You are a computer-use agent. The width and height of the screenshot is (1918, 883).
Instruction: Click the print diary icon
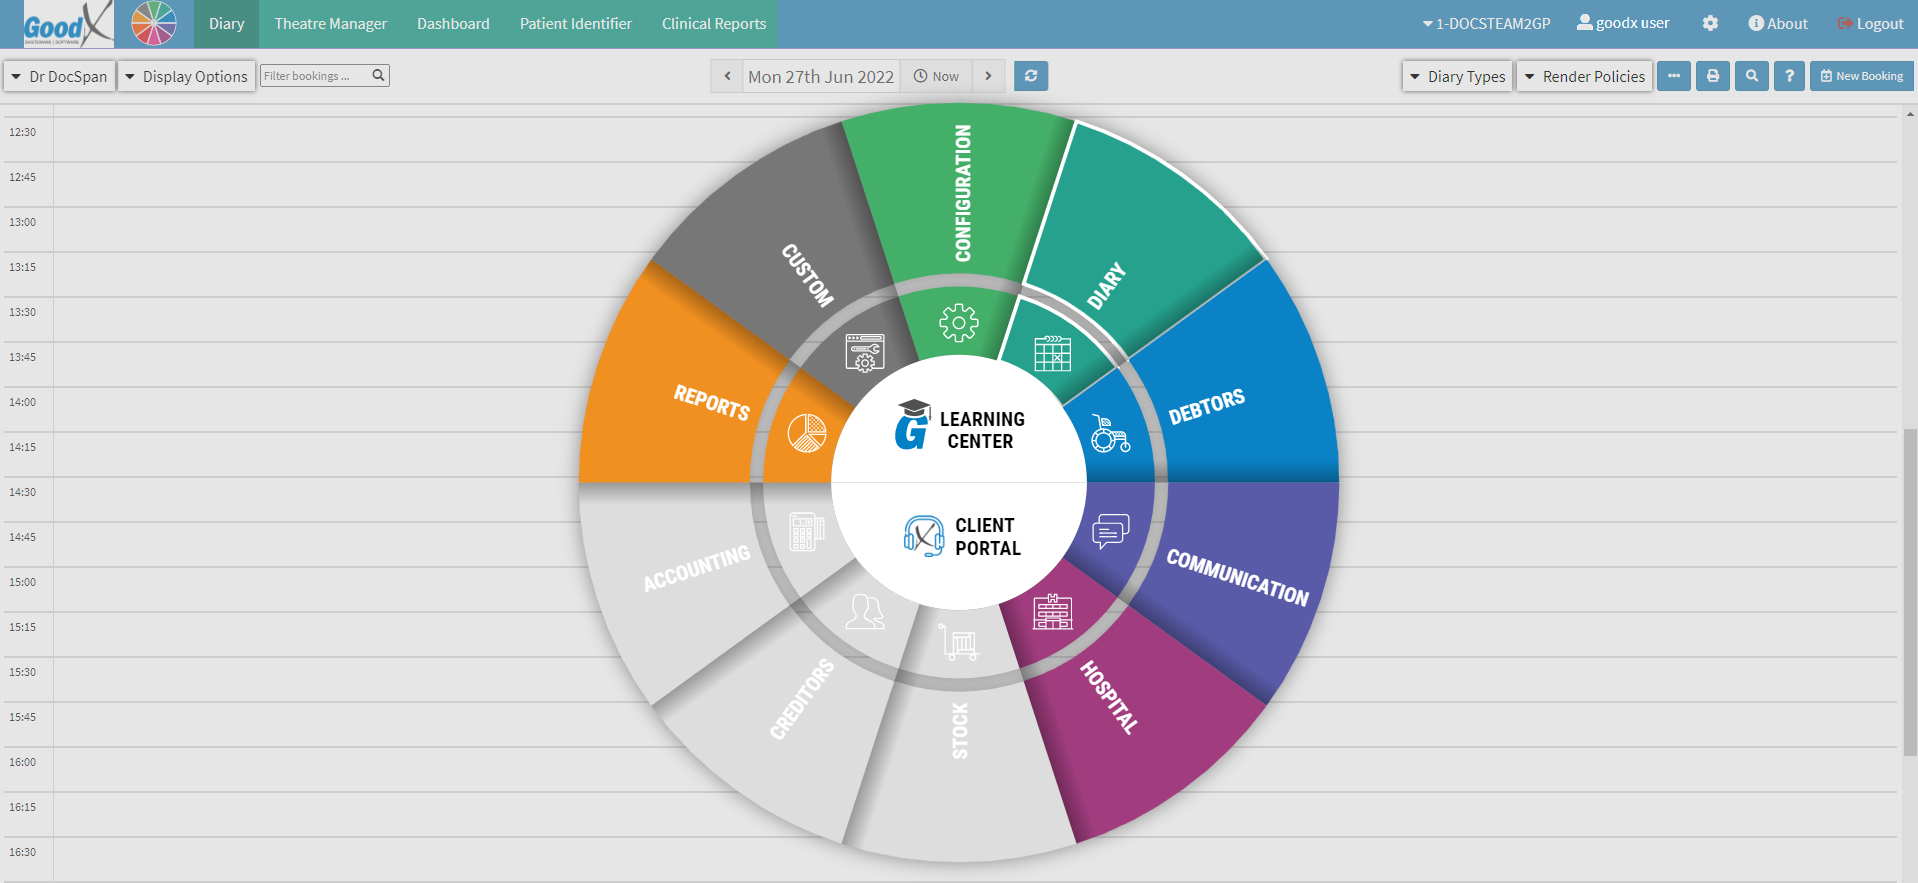coord(1713,76)
